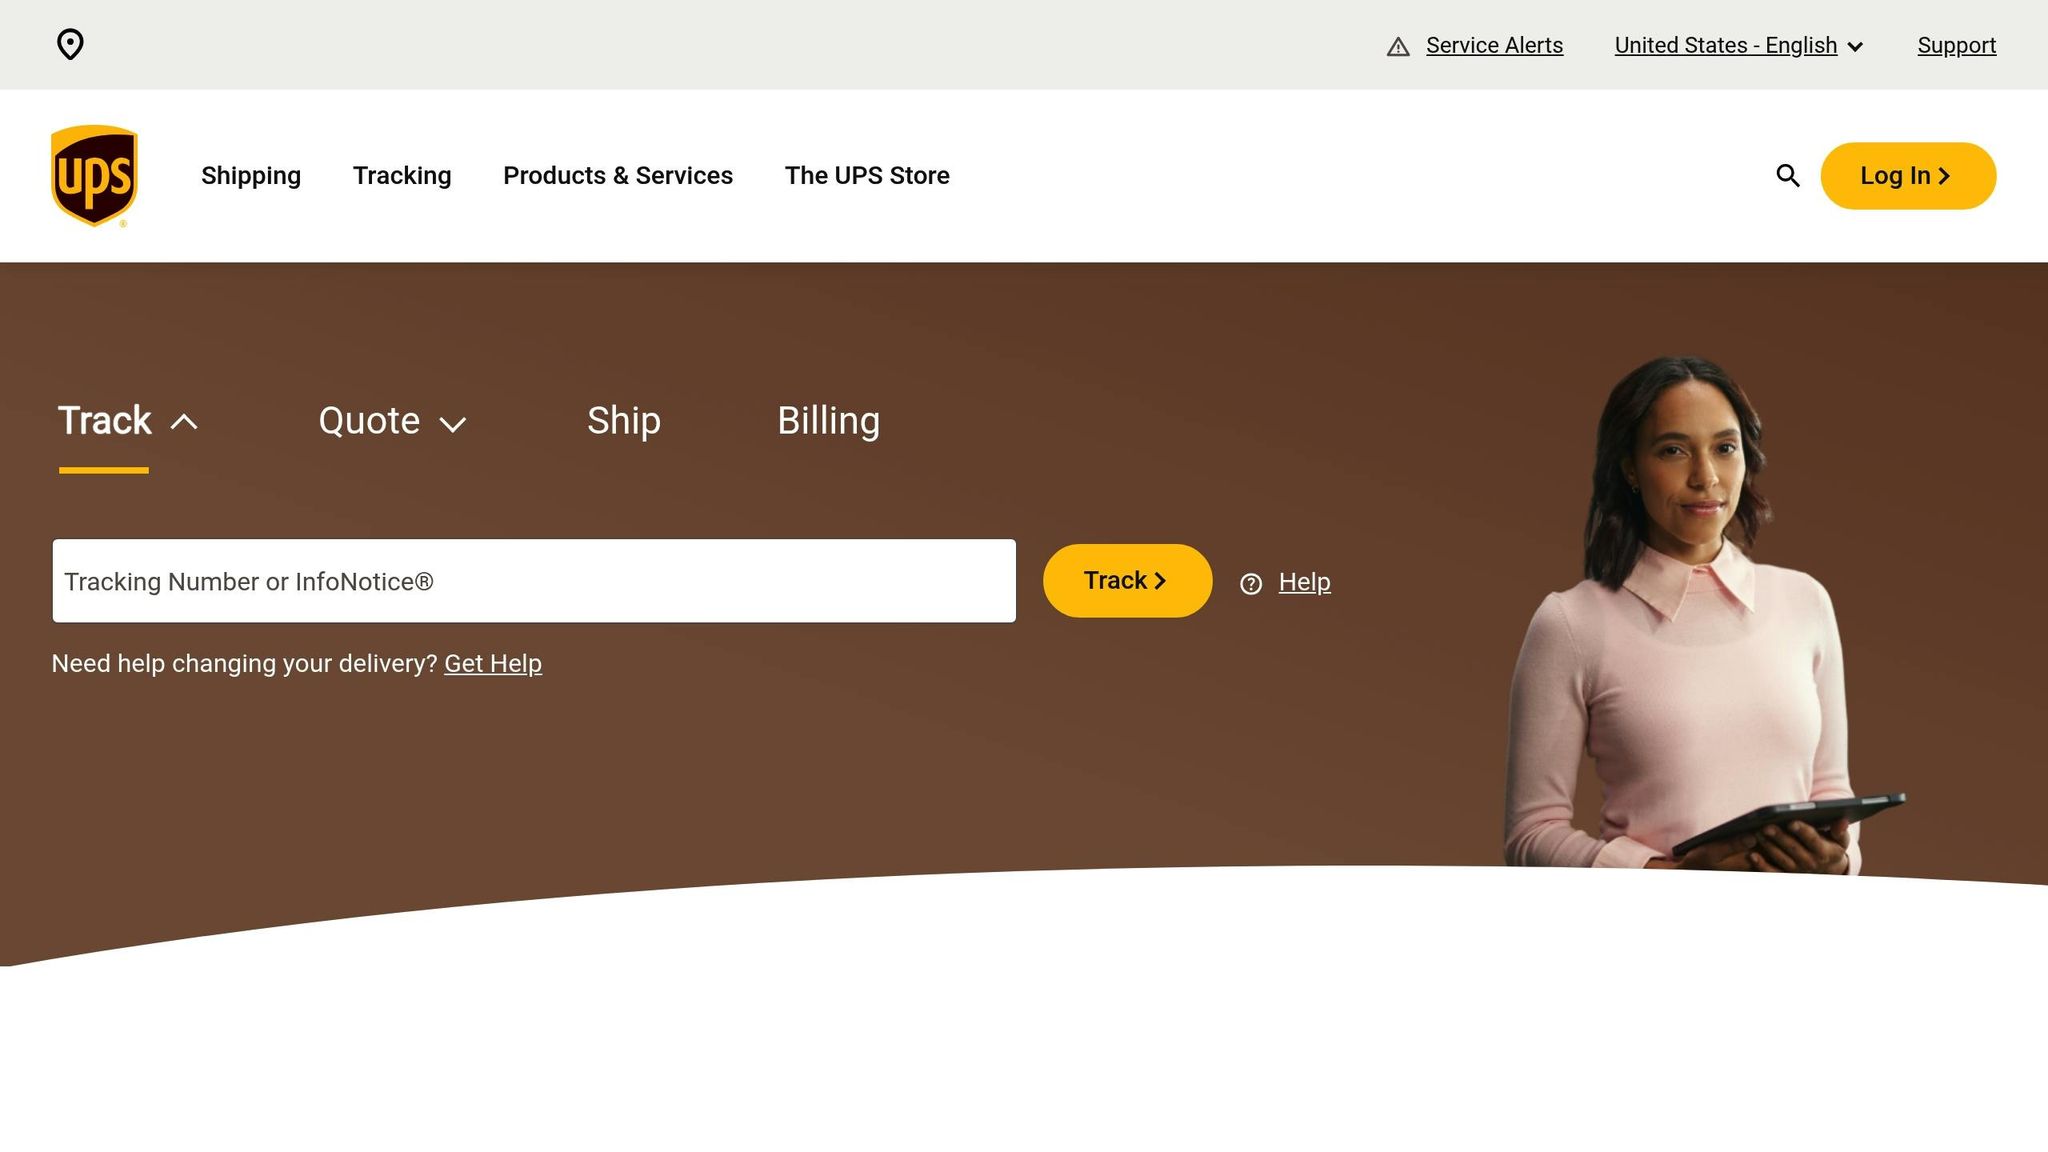Collapse the Track tab chevron
This screenshot has width=2048, height=1152.
[184, 422]
